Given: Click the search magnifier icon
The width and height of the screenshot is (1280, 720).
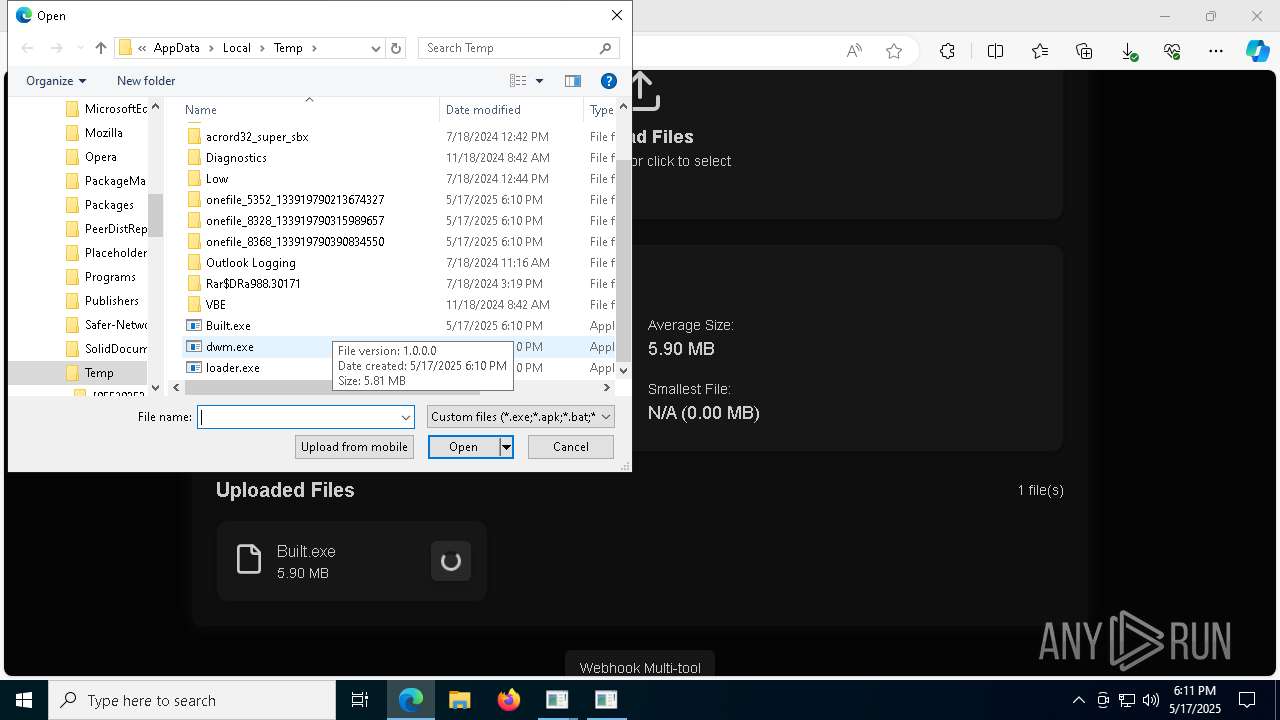Looking at the screenshot, I should 605,48.
